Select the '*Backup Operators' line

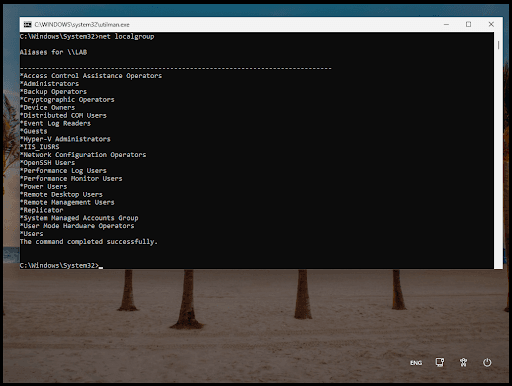pos(53,92)
